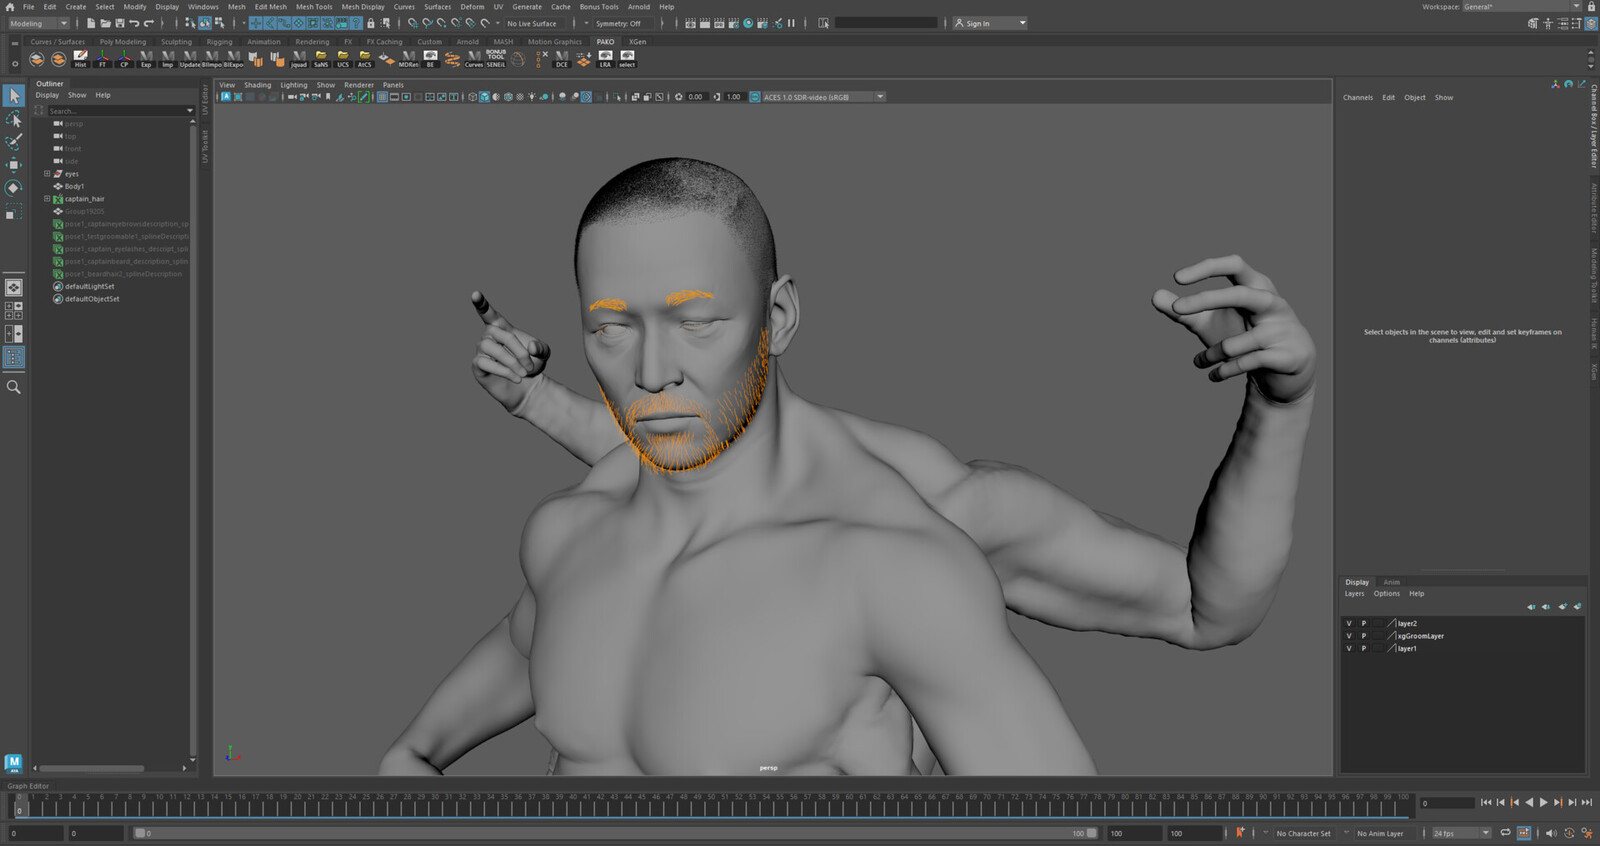Viewport: 1600px width, 846px height.
Task: Click the SENEiL Bonus Tool shelf icon
Action: point(496,59)
